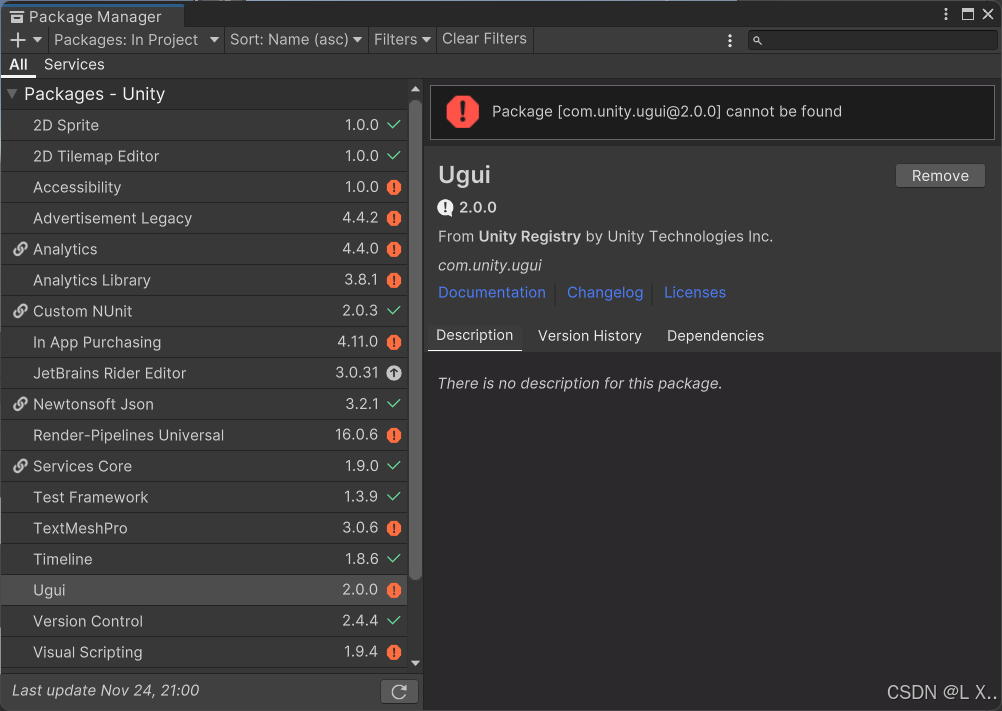Open the Changelog link
1002x711 pixels.
(x=605, y=293)
